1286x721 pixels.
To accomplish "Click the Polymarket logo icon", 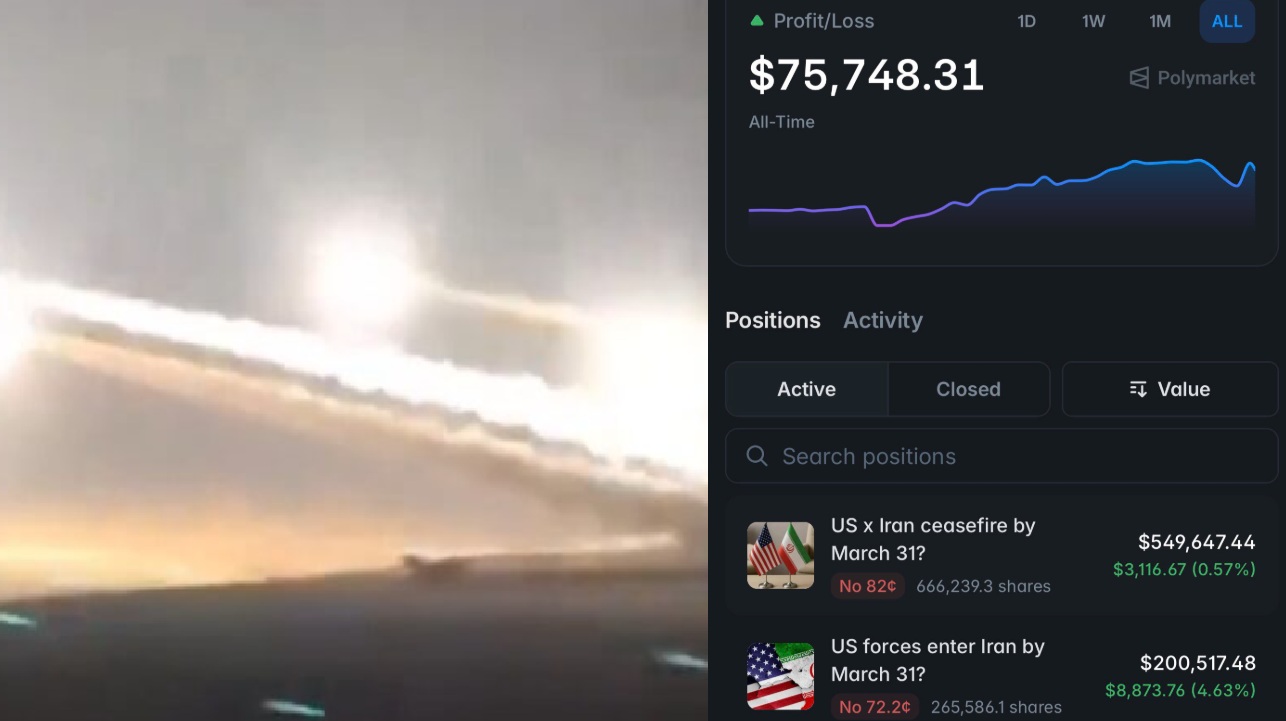I will tap(1139, 78).
